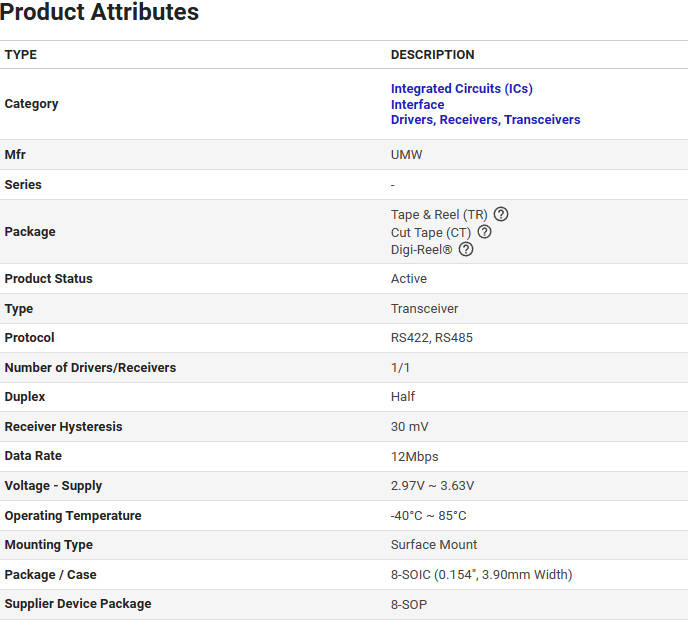This screenshot has height=621, width=688.
Task: Click the TYPE column header
Action: [21, 55]
